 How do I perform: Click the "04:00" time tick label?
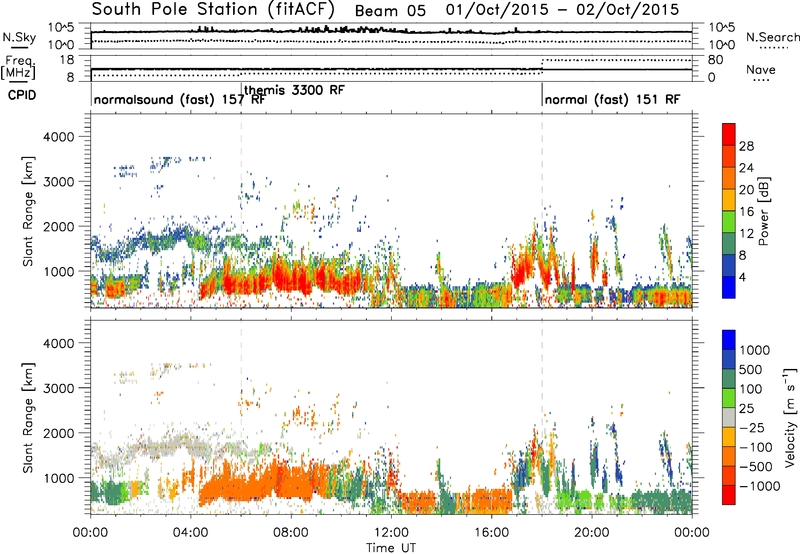[x=190, y=533]
